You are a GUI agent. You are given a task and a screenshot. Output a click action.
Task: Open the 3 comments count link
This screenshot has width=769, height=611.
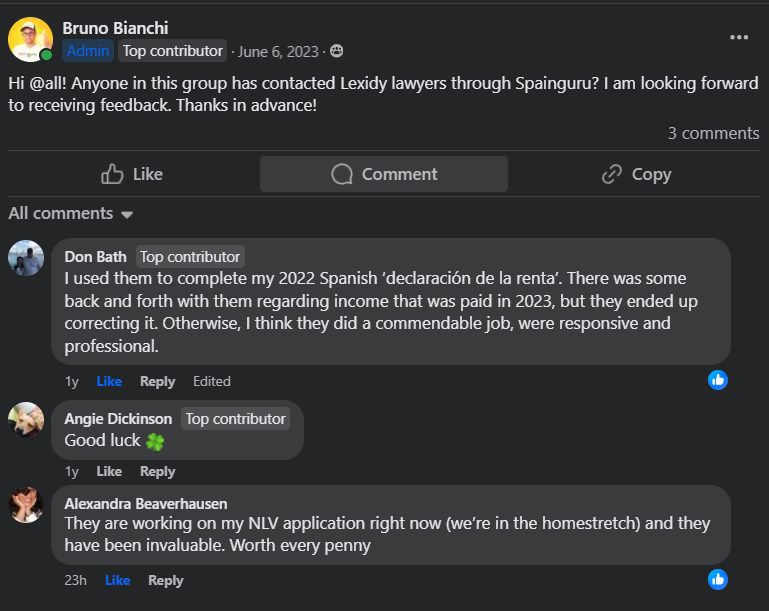click(x=713, y=133)
